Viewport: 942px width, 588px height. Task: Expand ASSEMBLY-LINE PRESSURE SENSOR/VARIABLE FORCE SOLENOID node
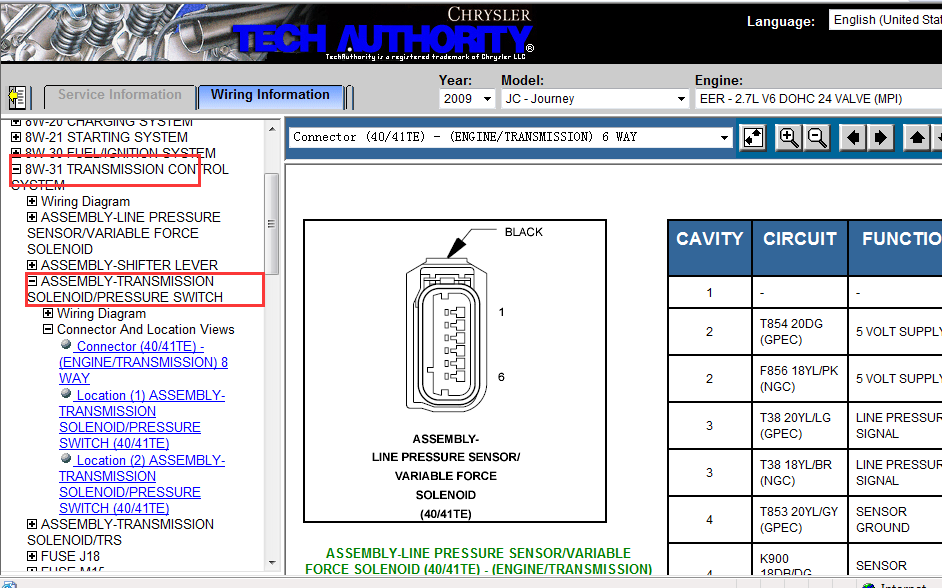pos(32,217)
